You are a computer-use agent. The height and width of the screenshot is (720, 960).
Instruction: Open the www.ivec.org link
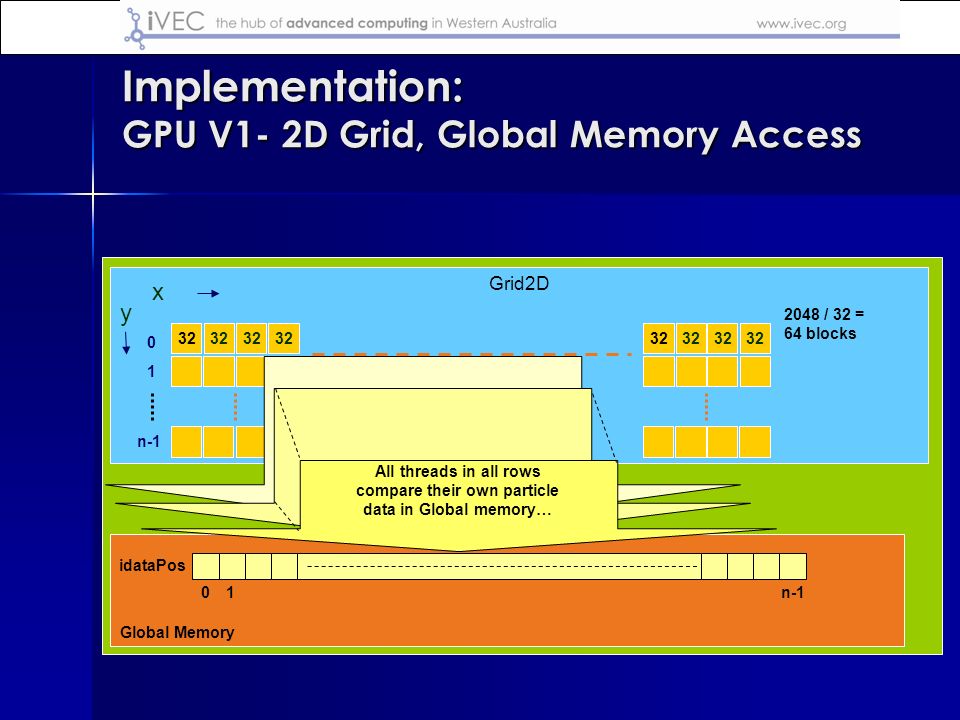point(801,24)
